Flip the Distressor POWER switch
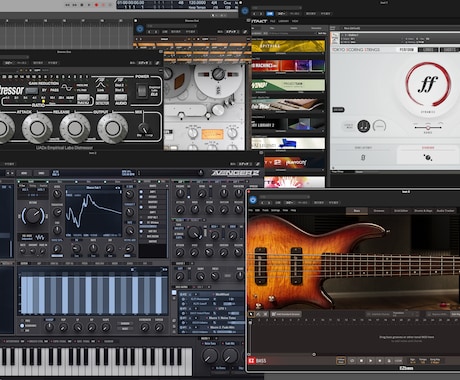Viewport: 460px width, 380px height. (142, 90)
